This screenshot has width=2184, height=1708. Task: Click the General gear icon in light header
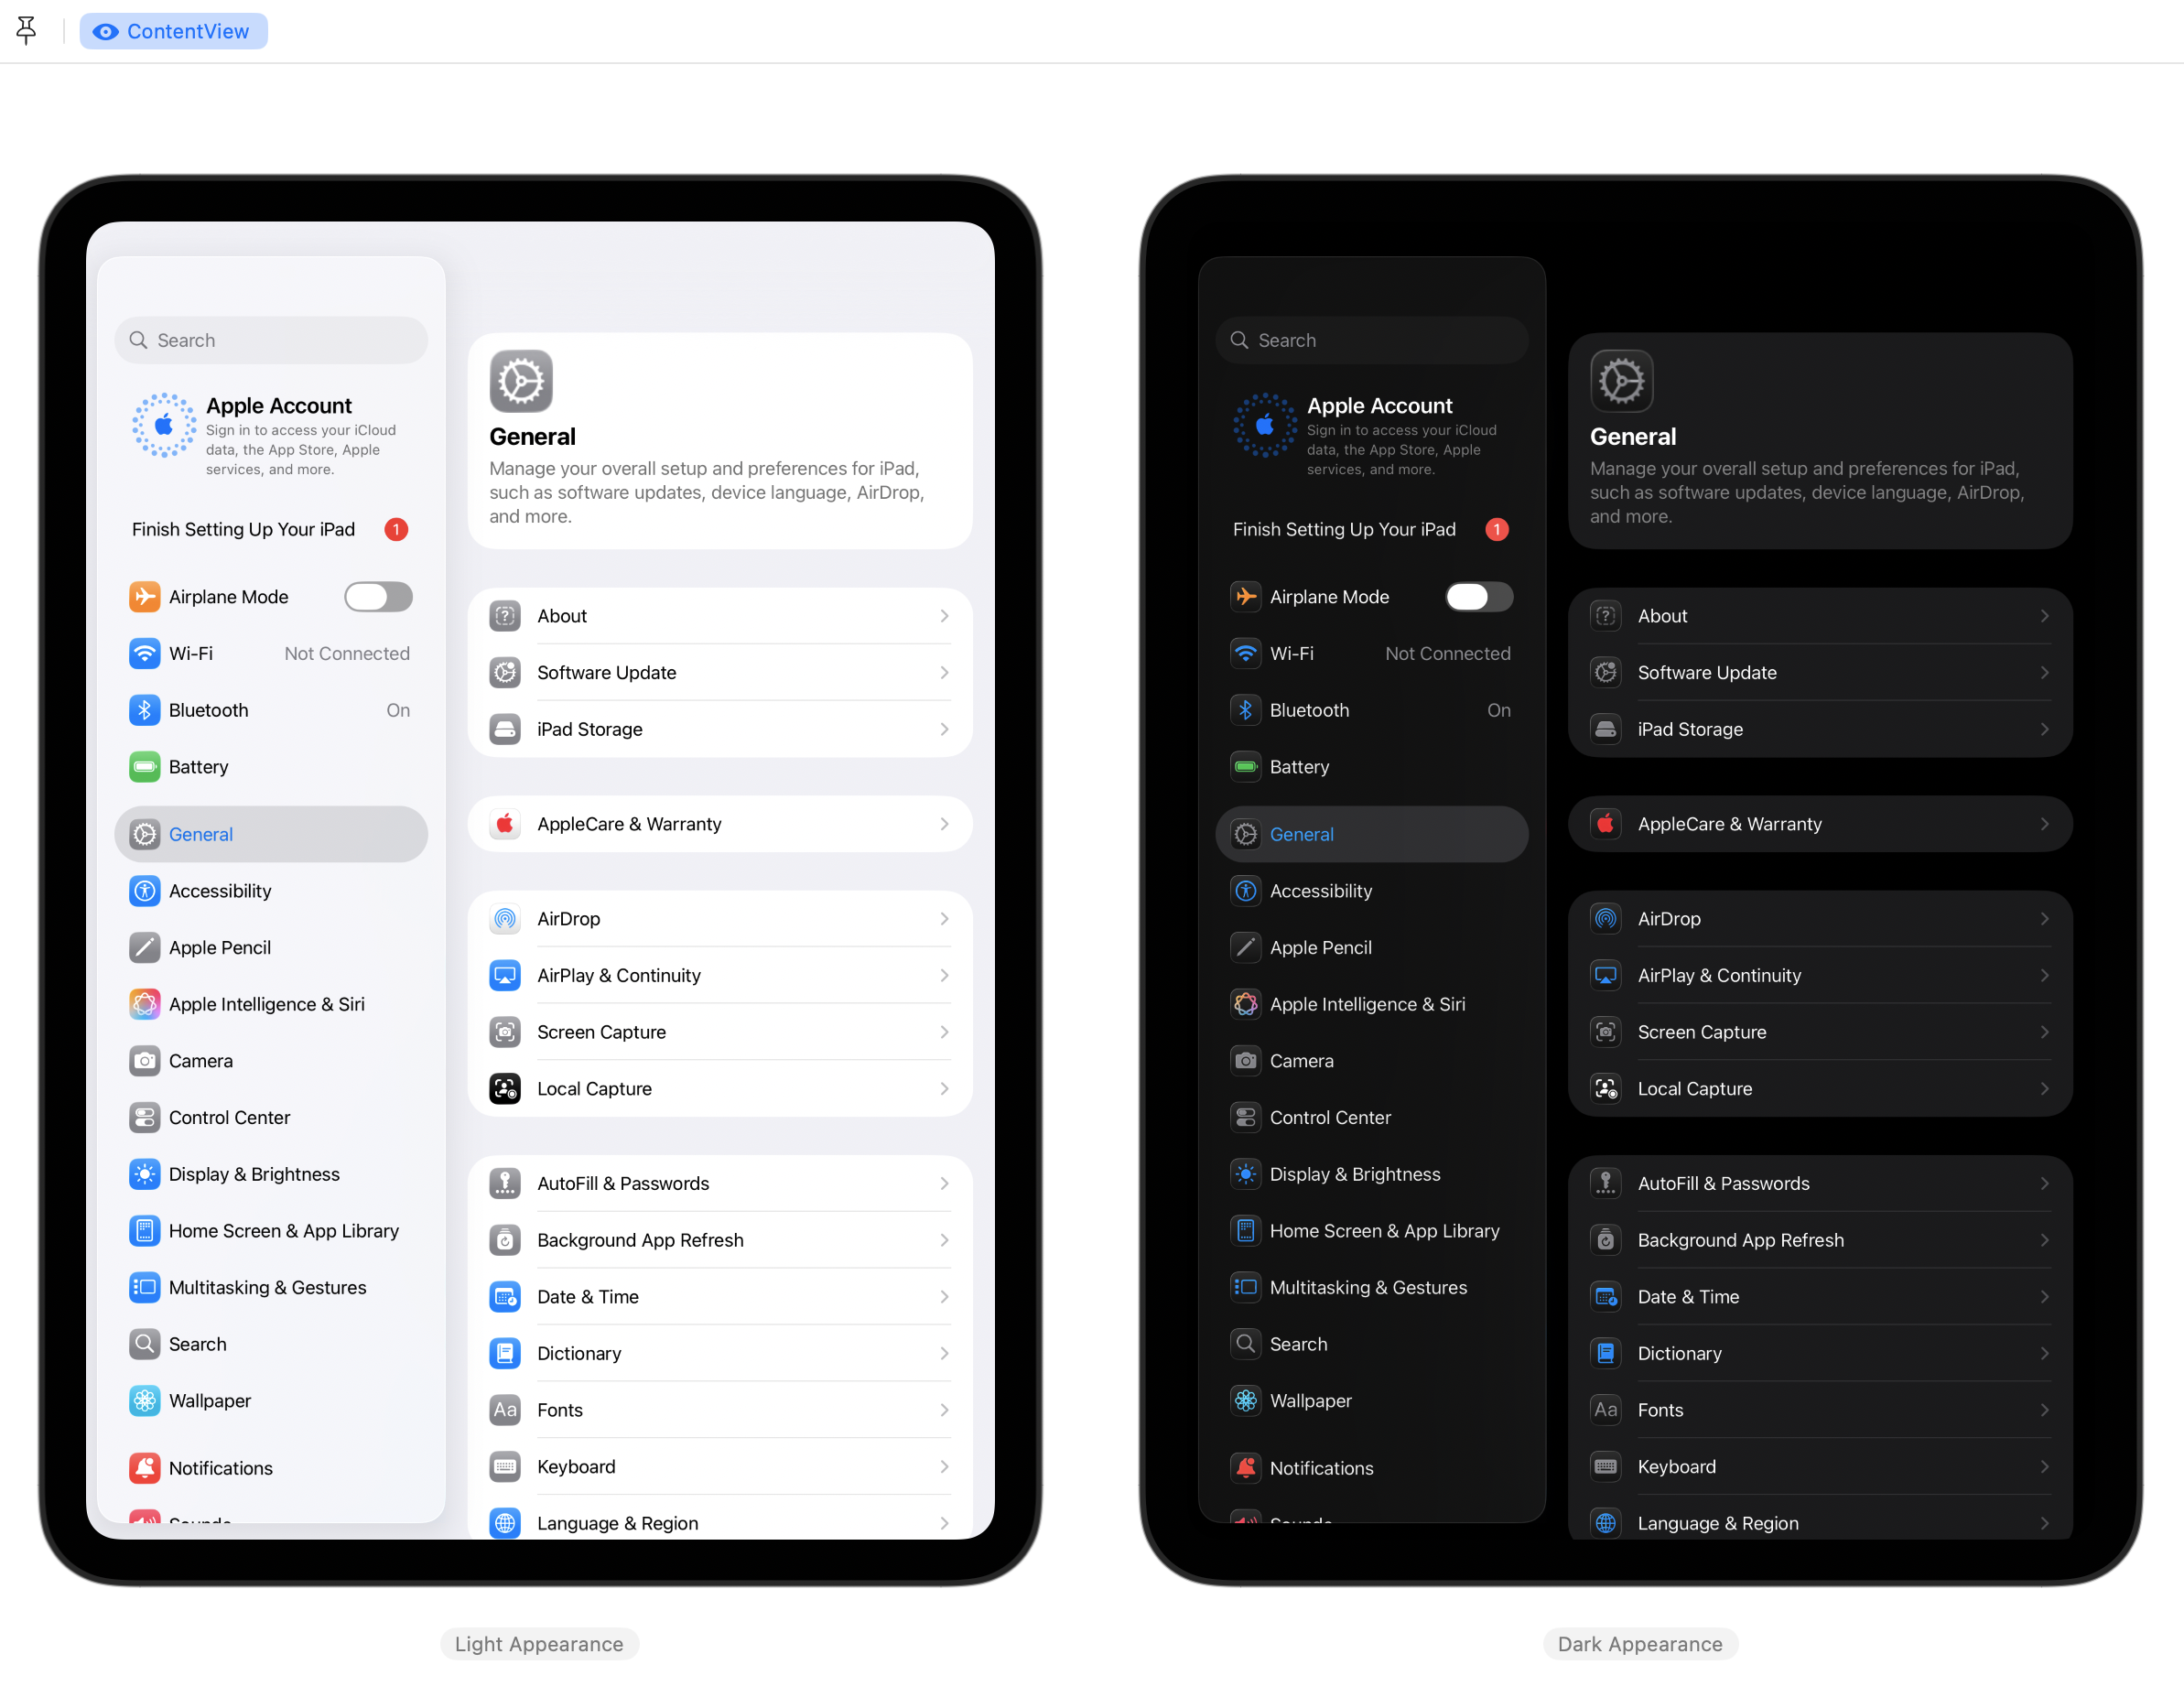tap(521, 381)
